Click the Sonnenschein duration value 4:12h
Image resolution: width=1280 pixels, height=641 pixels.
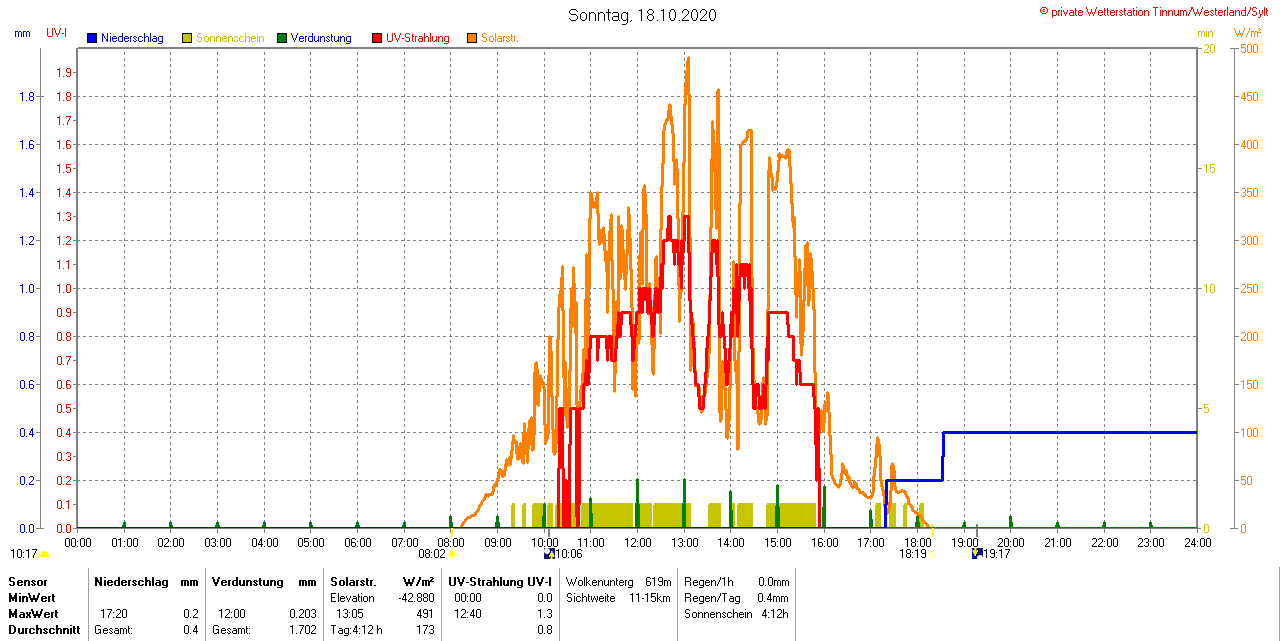coord(776,614)
